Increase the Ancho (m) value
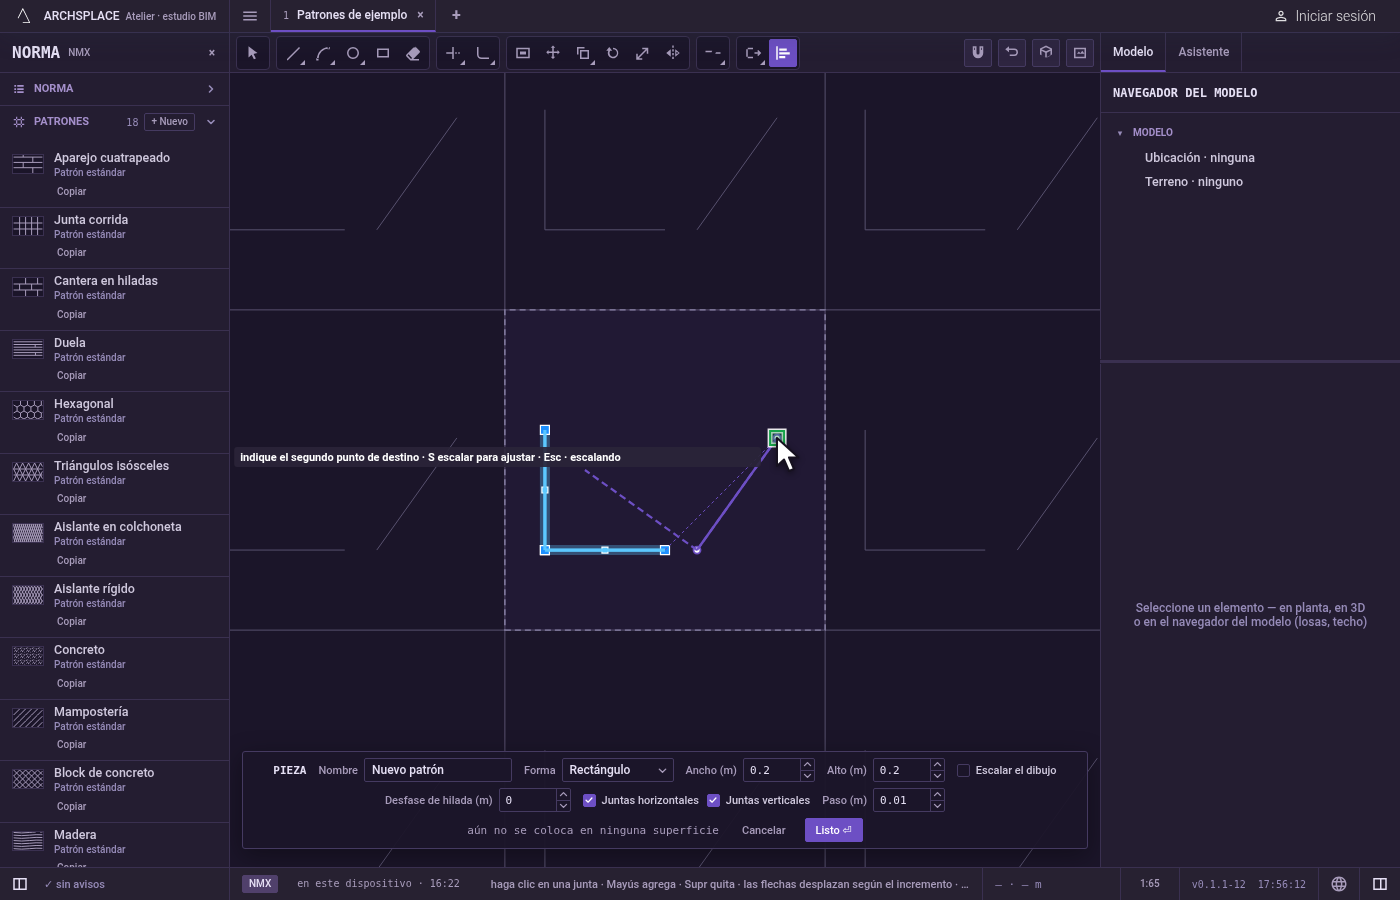The width and height of the screenshot is (1400, 900). pos(807,765)
